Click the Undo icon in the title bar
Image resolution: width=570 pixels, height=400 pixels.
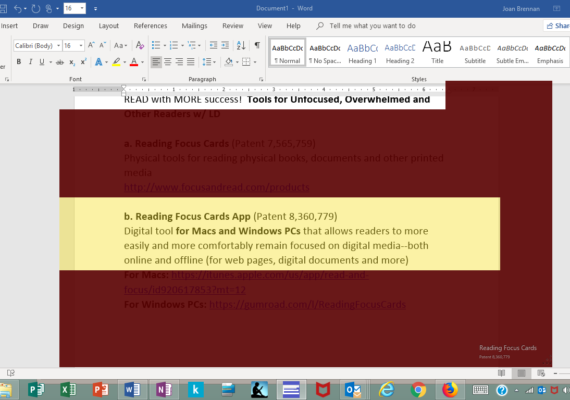[x=17, y=8]
